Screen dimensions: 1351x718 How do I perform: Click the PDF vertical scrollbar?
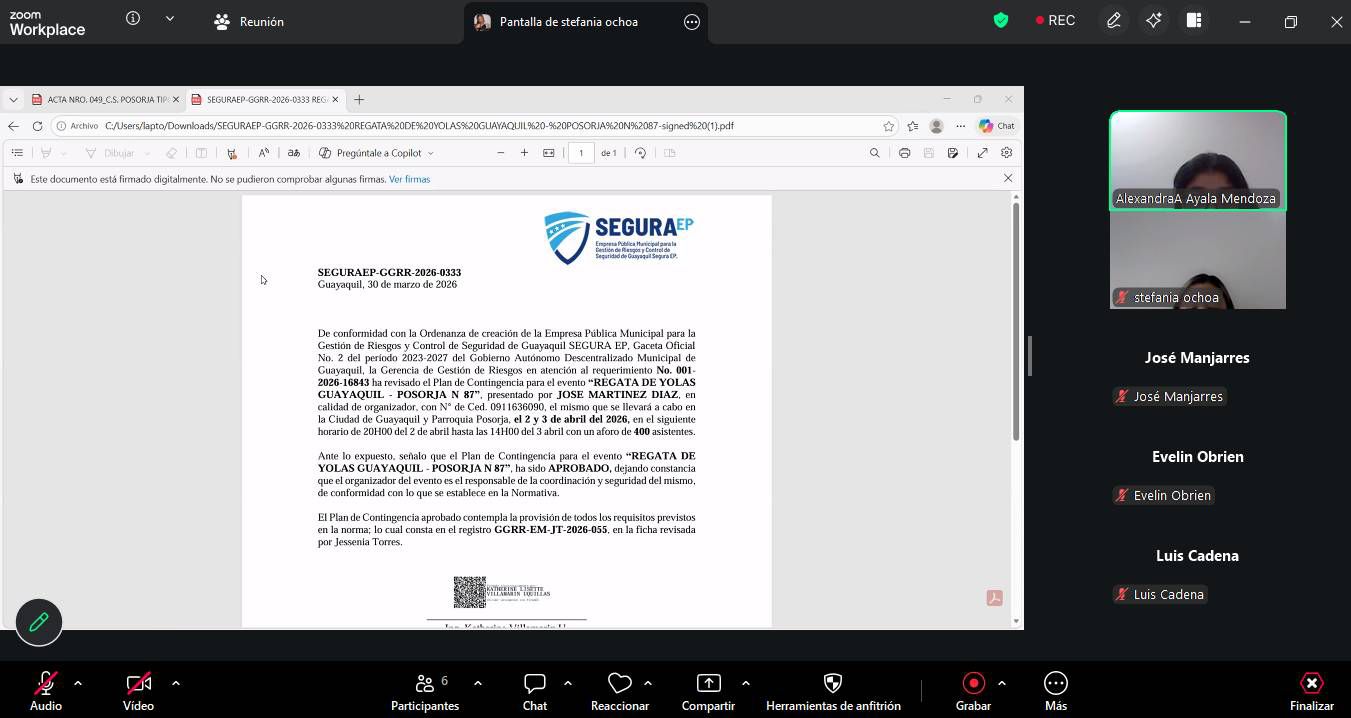1016,320
